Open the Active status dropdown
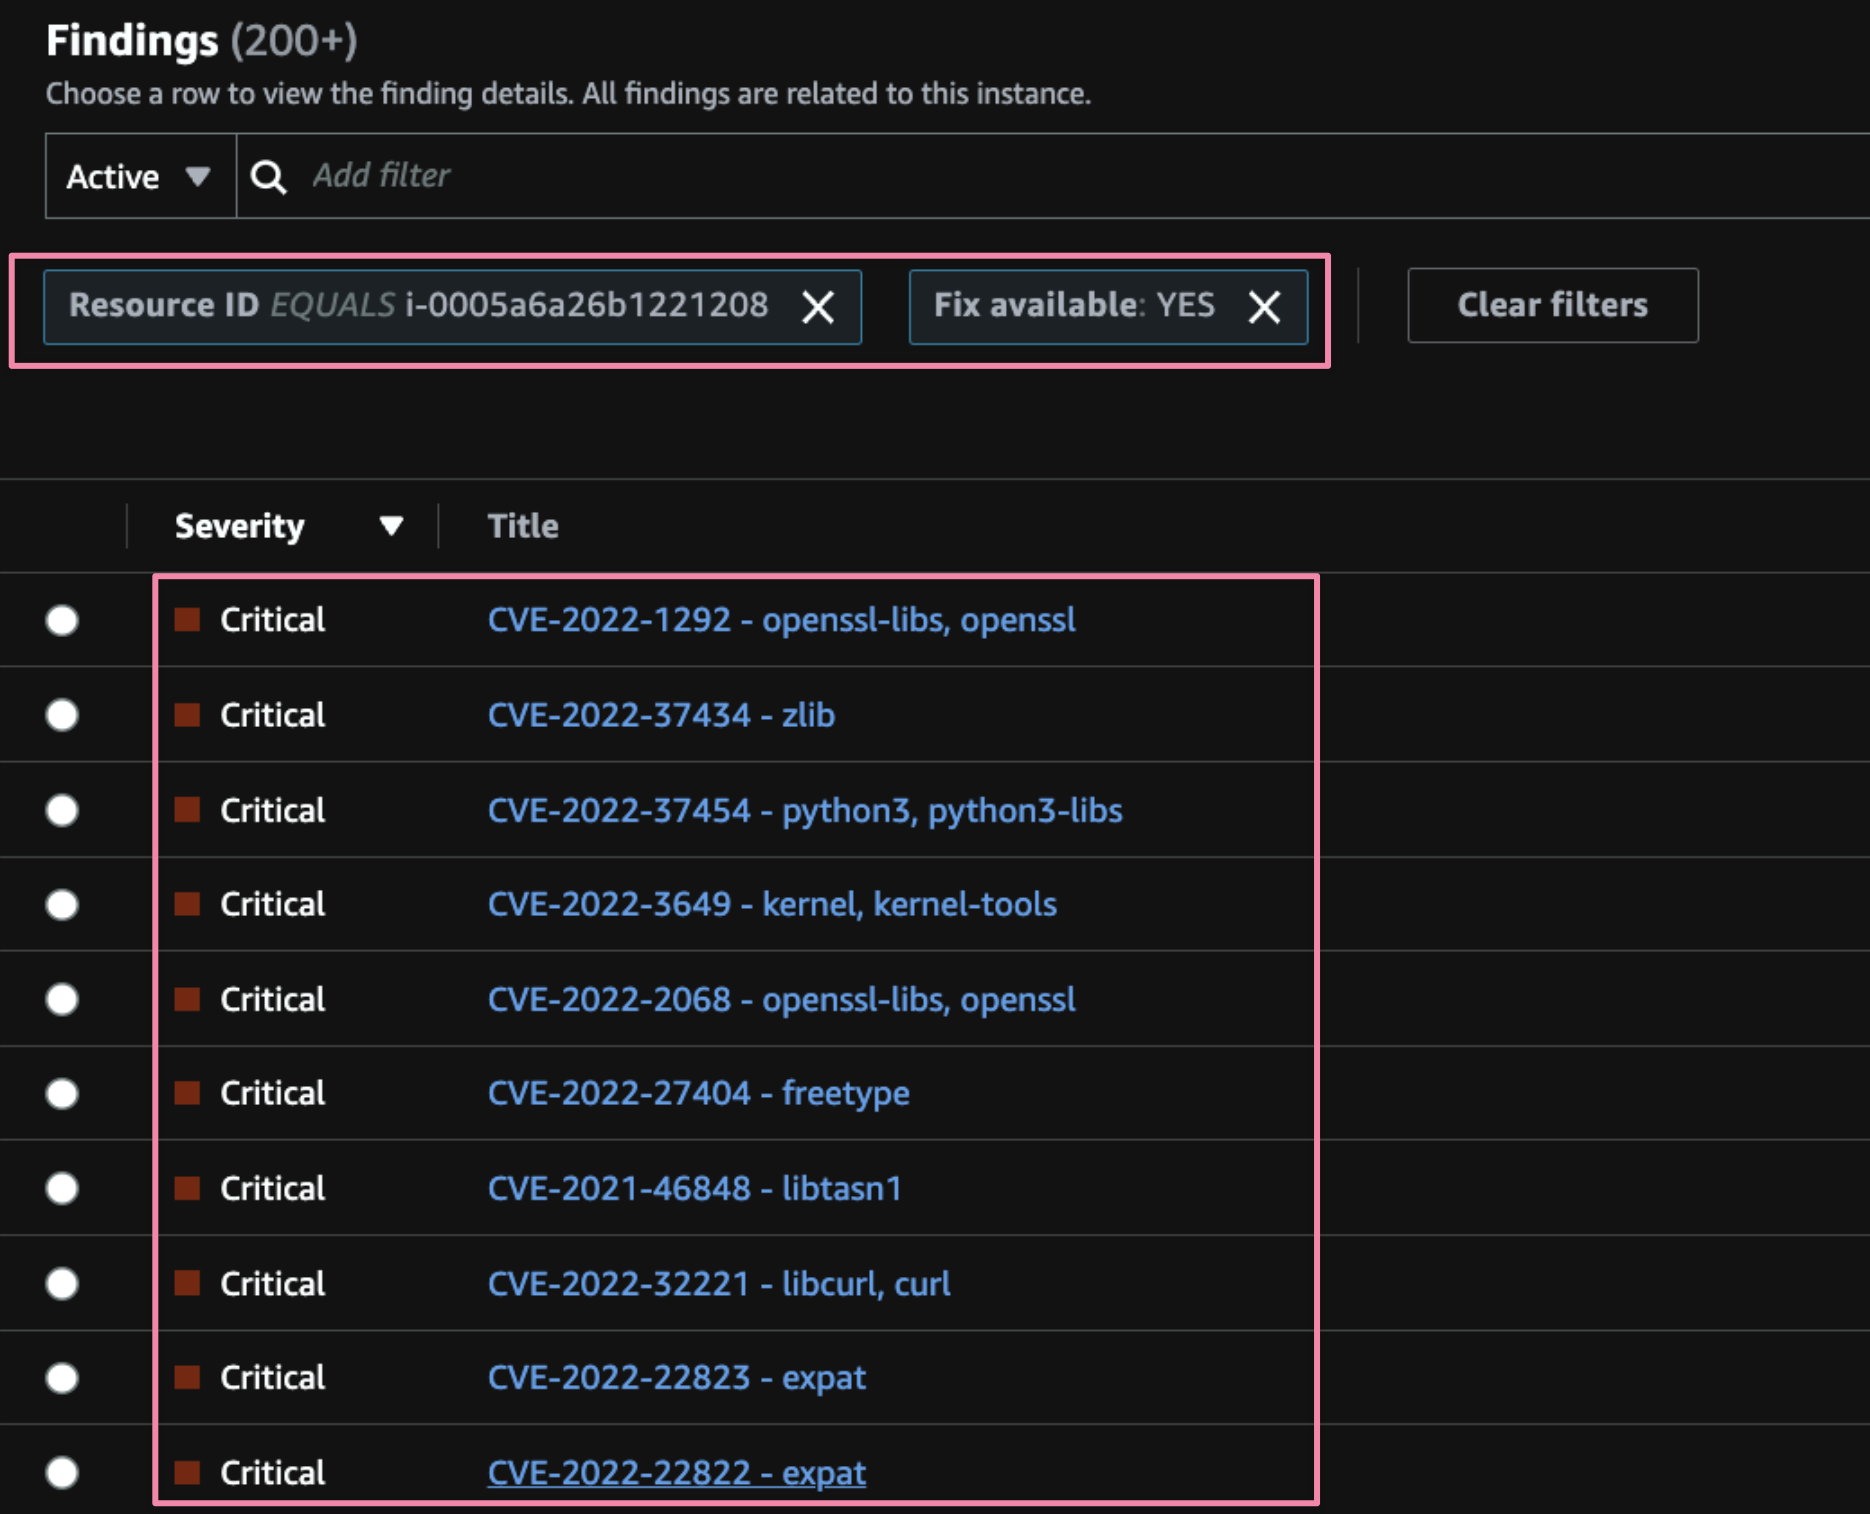Image resolution: width=1870 pixels, height=1514 pixels. pos(140,176)
